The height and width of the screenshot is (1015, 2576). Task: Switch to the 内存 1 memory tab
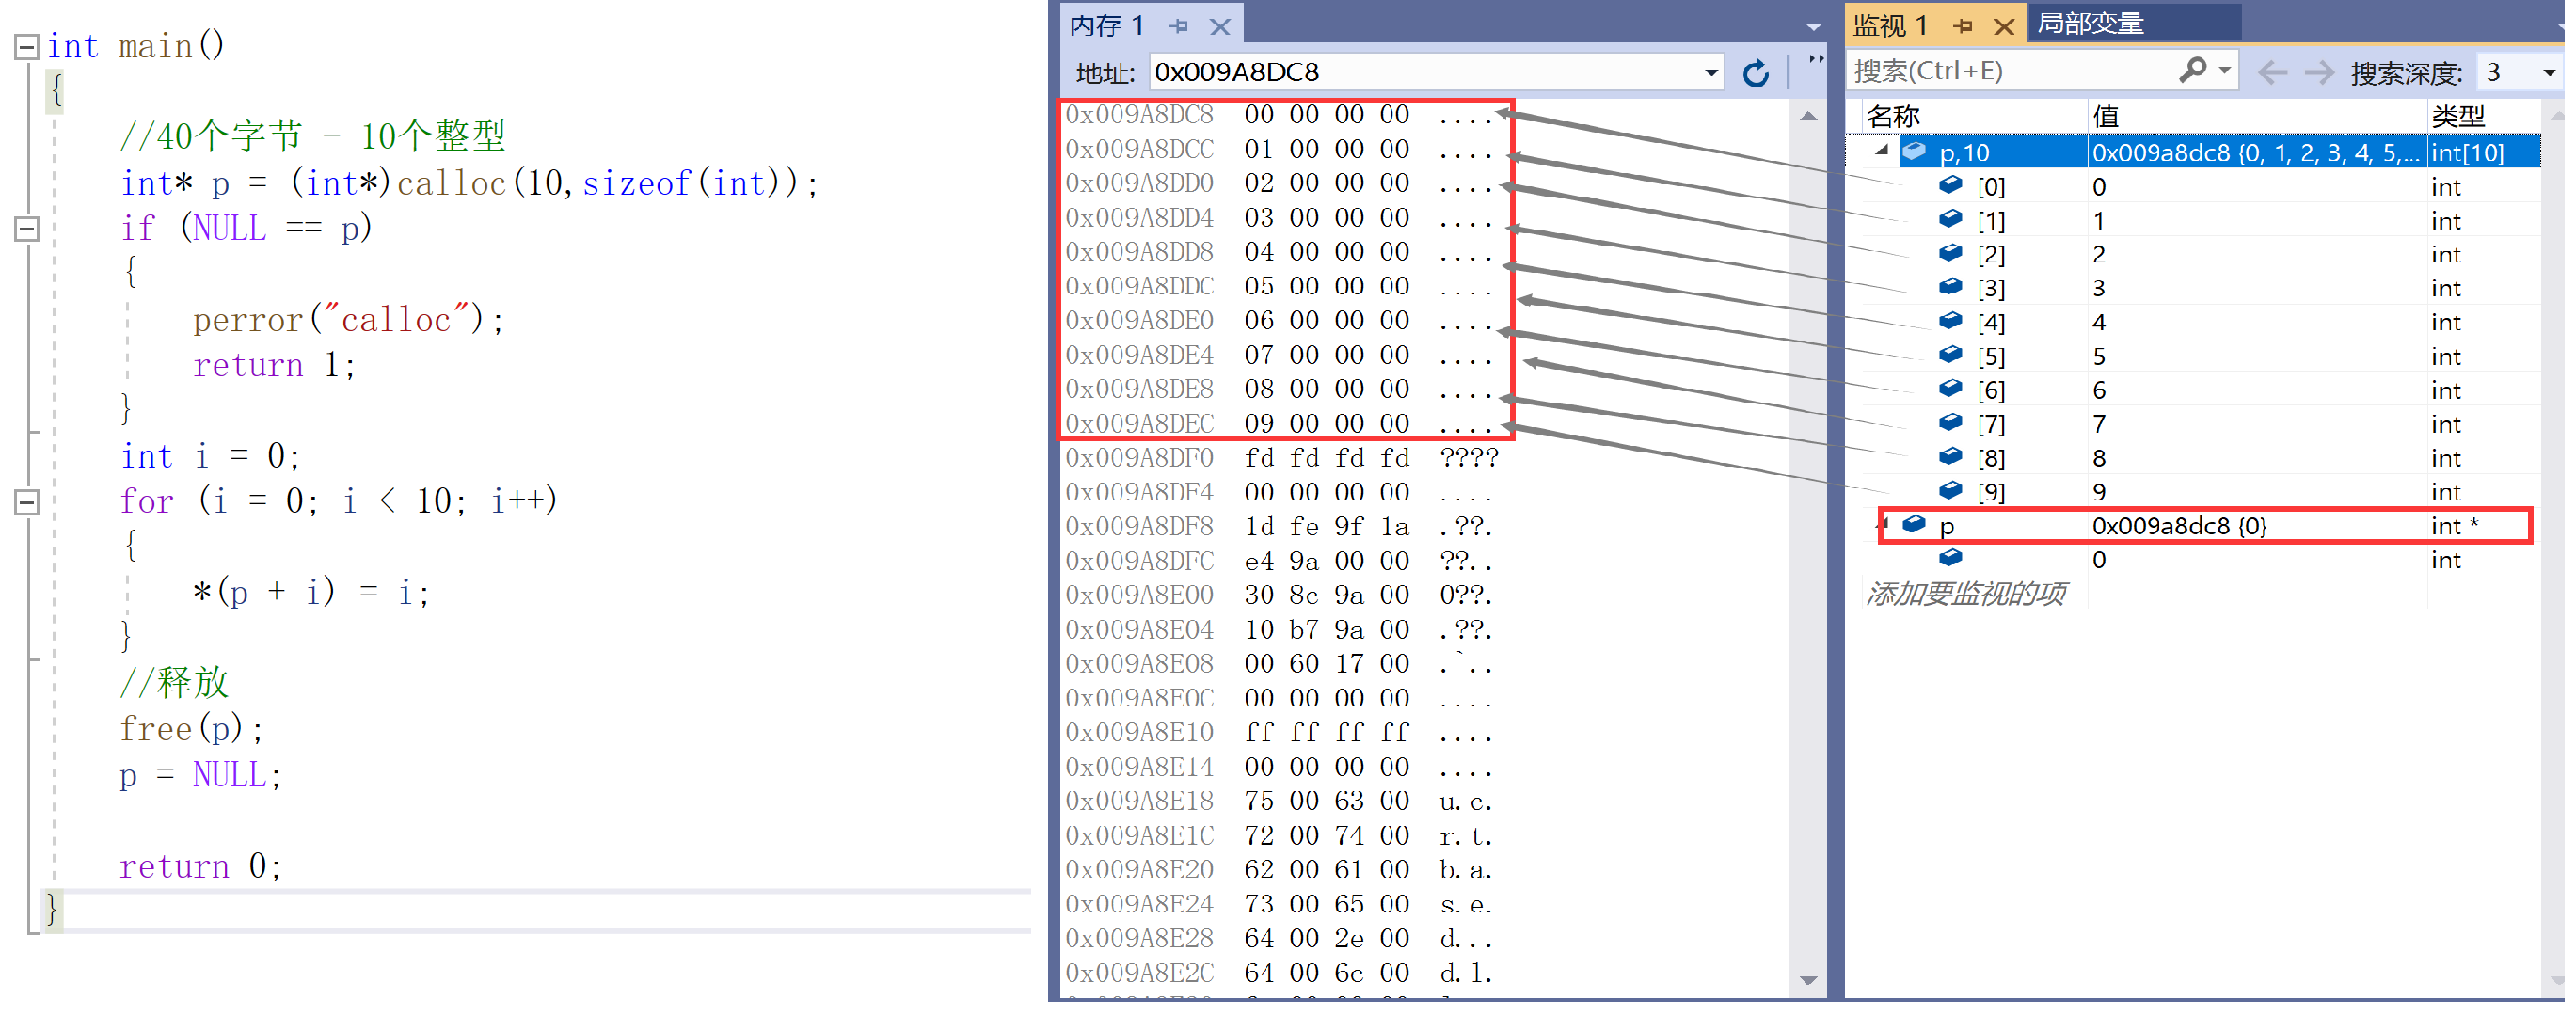coord(1107,25)
